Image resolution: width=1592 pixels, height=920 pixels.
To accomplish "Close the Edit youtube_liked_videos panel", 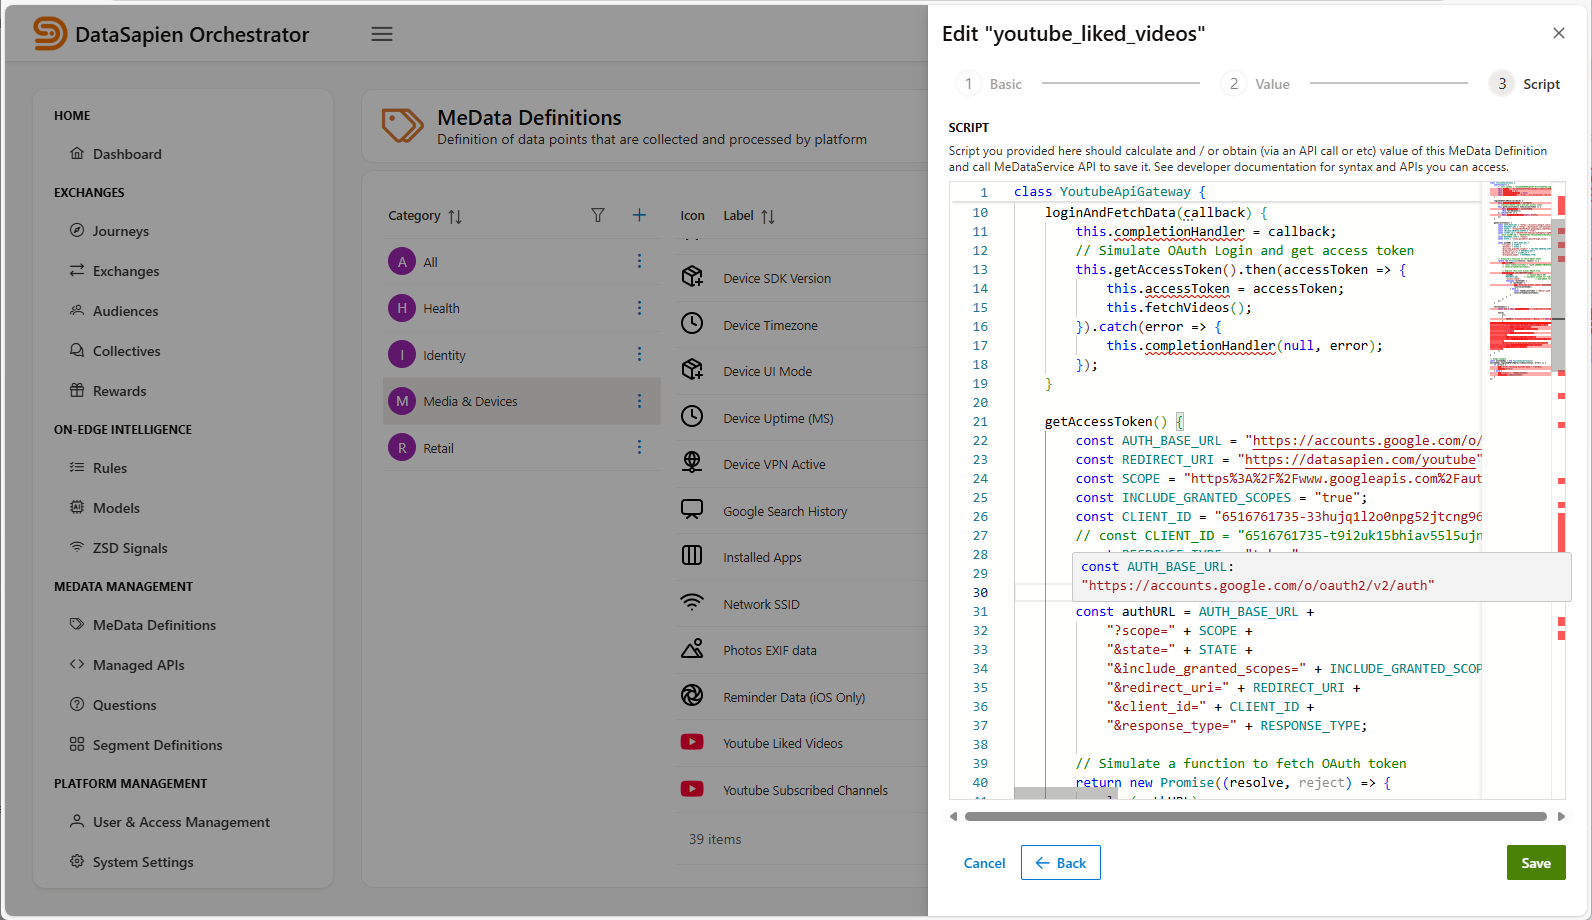I will pyautogui.click(x=1559, y=33).
